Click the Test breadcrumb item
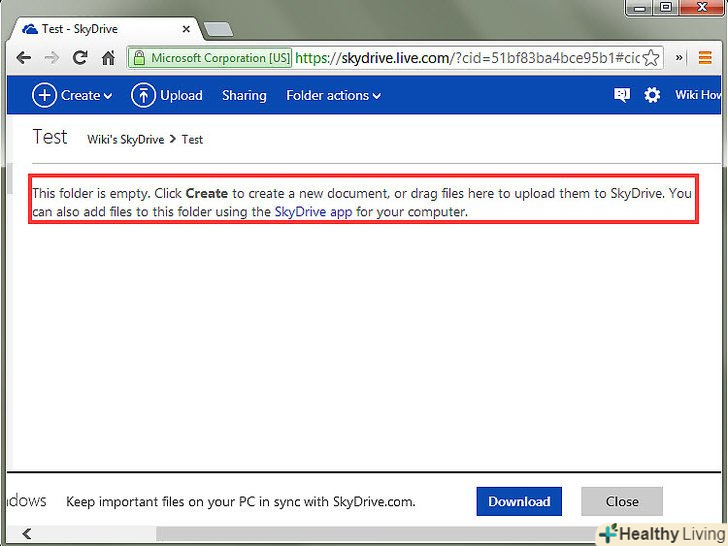Image resolution: width=728 pixels, height=546 pixels. click(x=192, y=140)
